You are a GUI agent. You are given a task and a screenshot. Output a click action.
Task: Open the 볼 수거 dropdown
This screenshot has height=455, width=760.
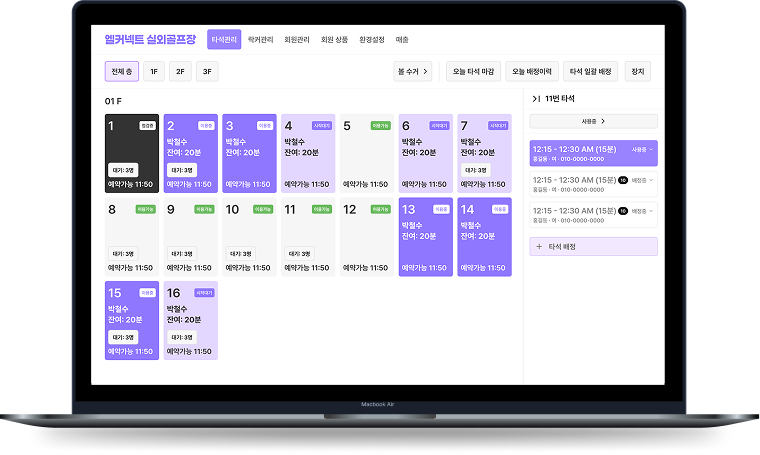[413, 71]
